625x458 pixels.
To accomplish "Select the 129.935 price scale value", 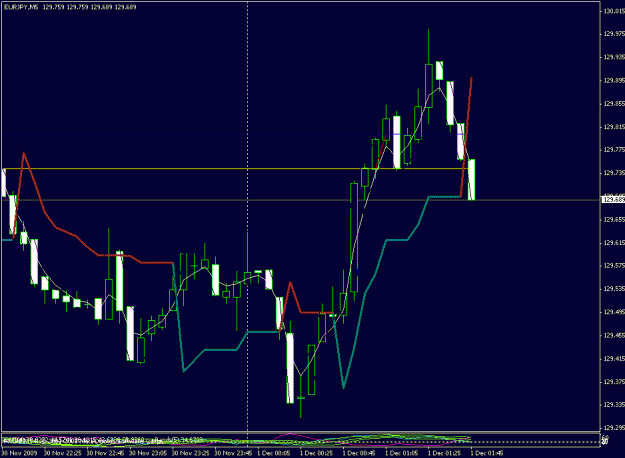I will [614, 57].
